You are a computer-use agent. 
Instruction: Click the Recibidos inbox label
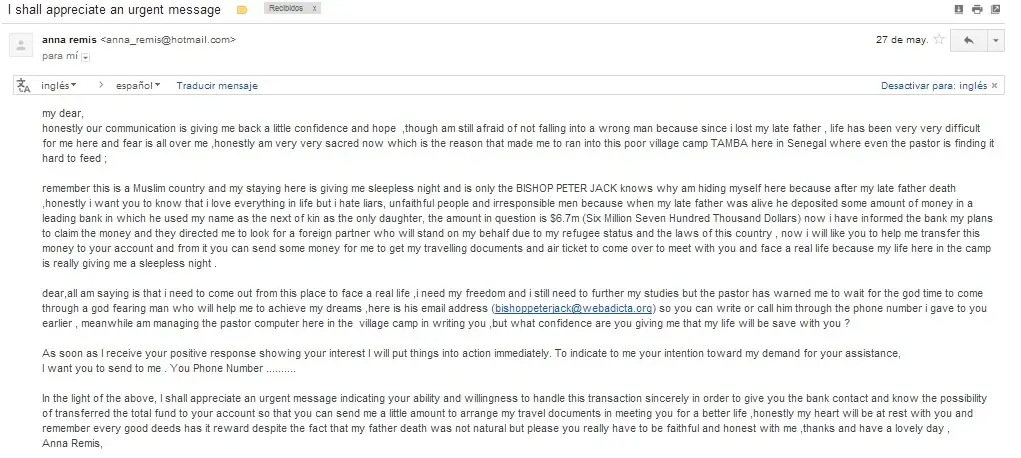(287, 8)
